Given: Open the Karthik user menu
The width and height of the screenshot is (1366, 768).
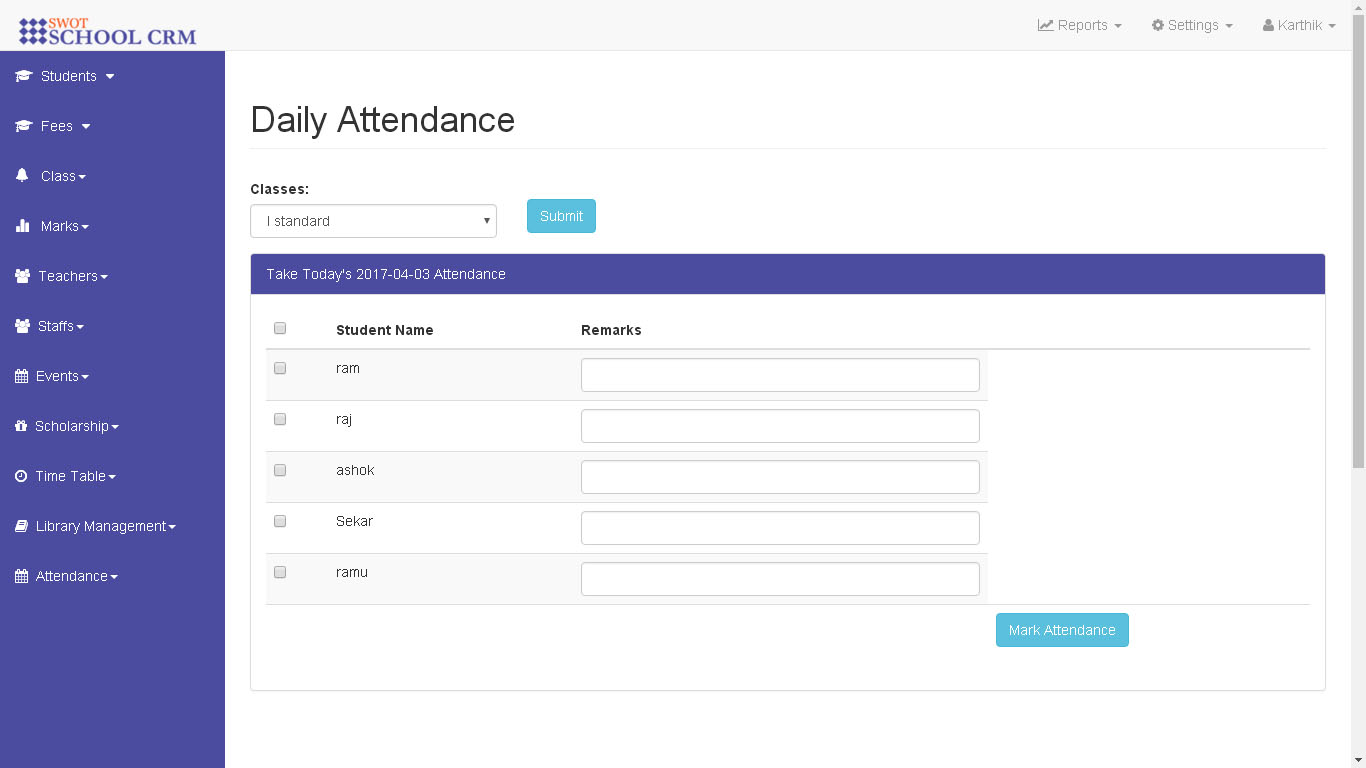Looking at the screenshot, I should pos(1299,25).
